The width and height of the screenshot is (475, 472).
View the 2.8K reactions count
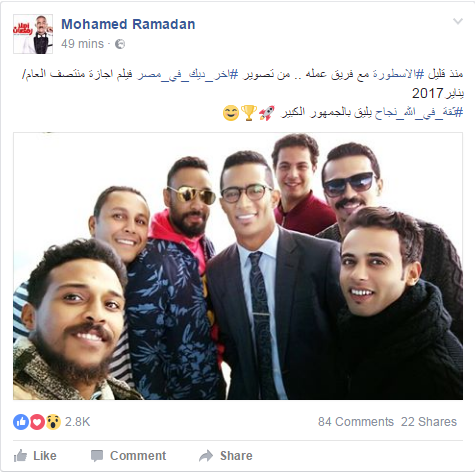coord(77,422)
